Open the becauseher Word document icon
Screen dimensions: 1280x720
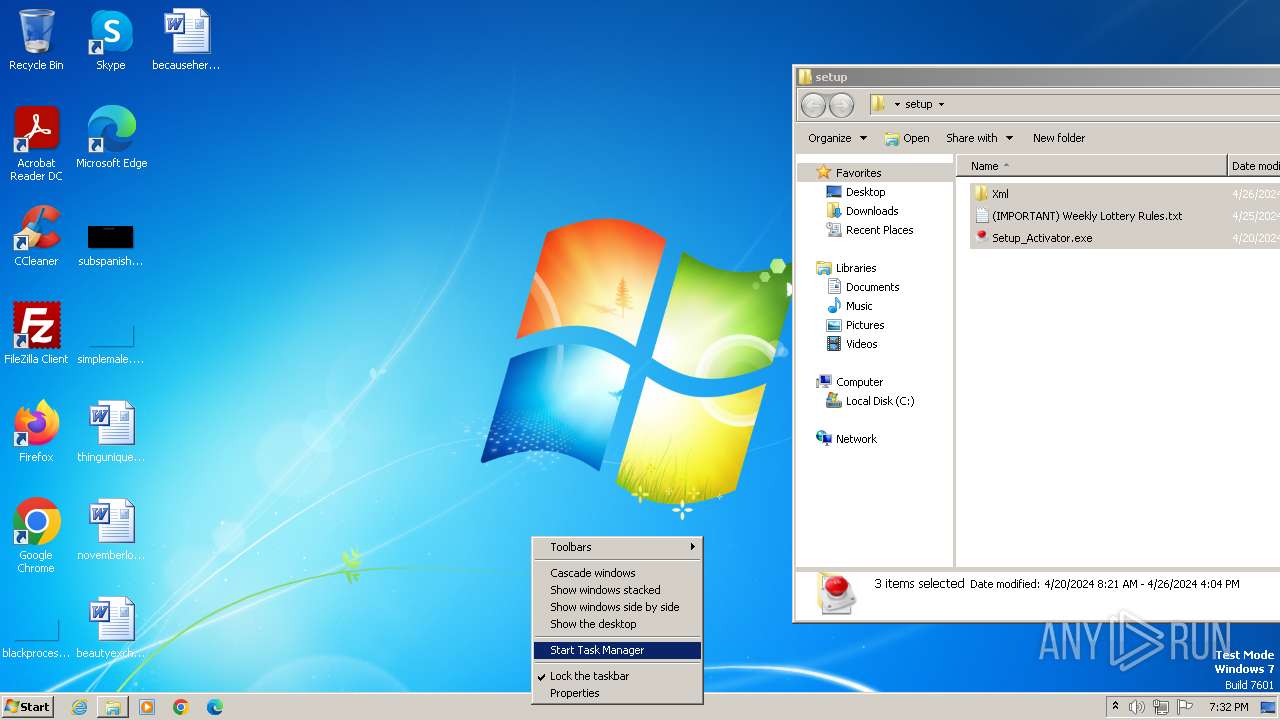point(186,40)
